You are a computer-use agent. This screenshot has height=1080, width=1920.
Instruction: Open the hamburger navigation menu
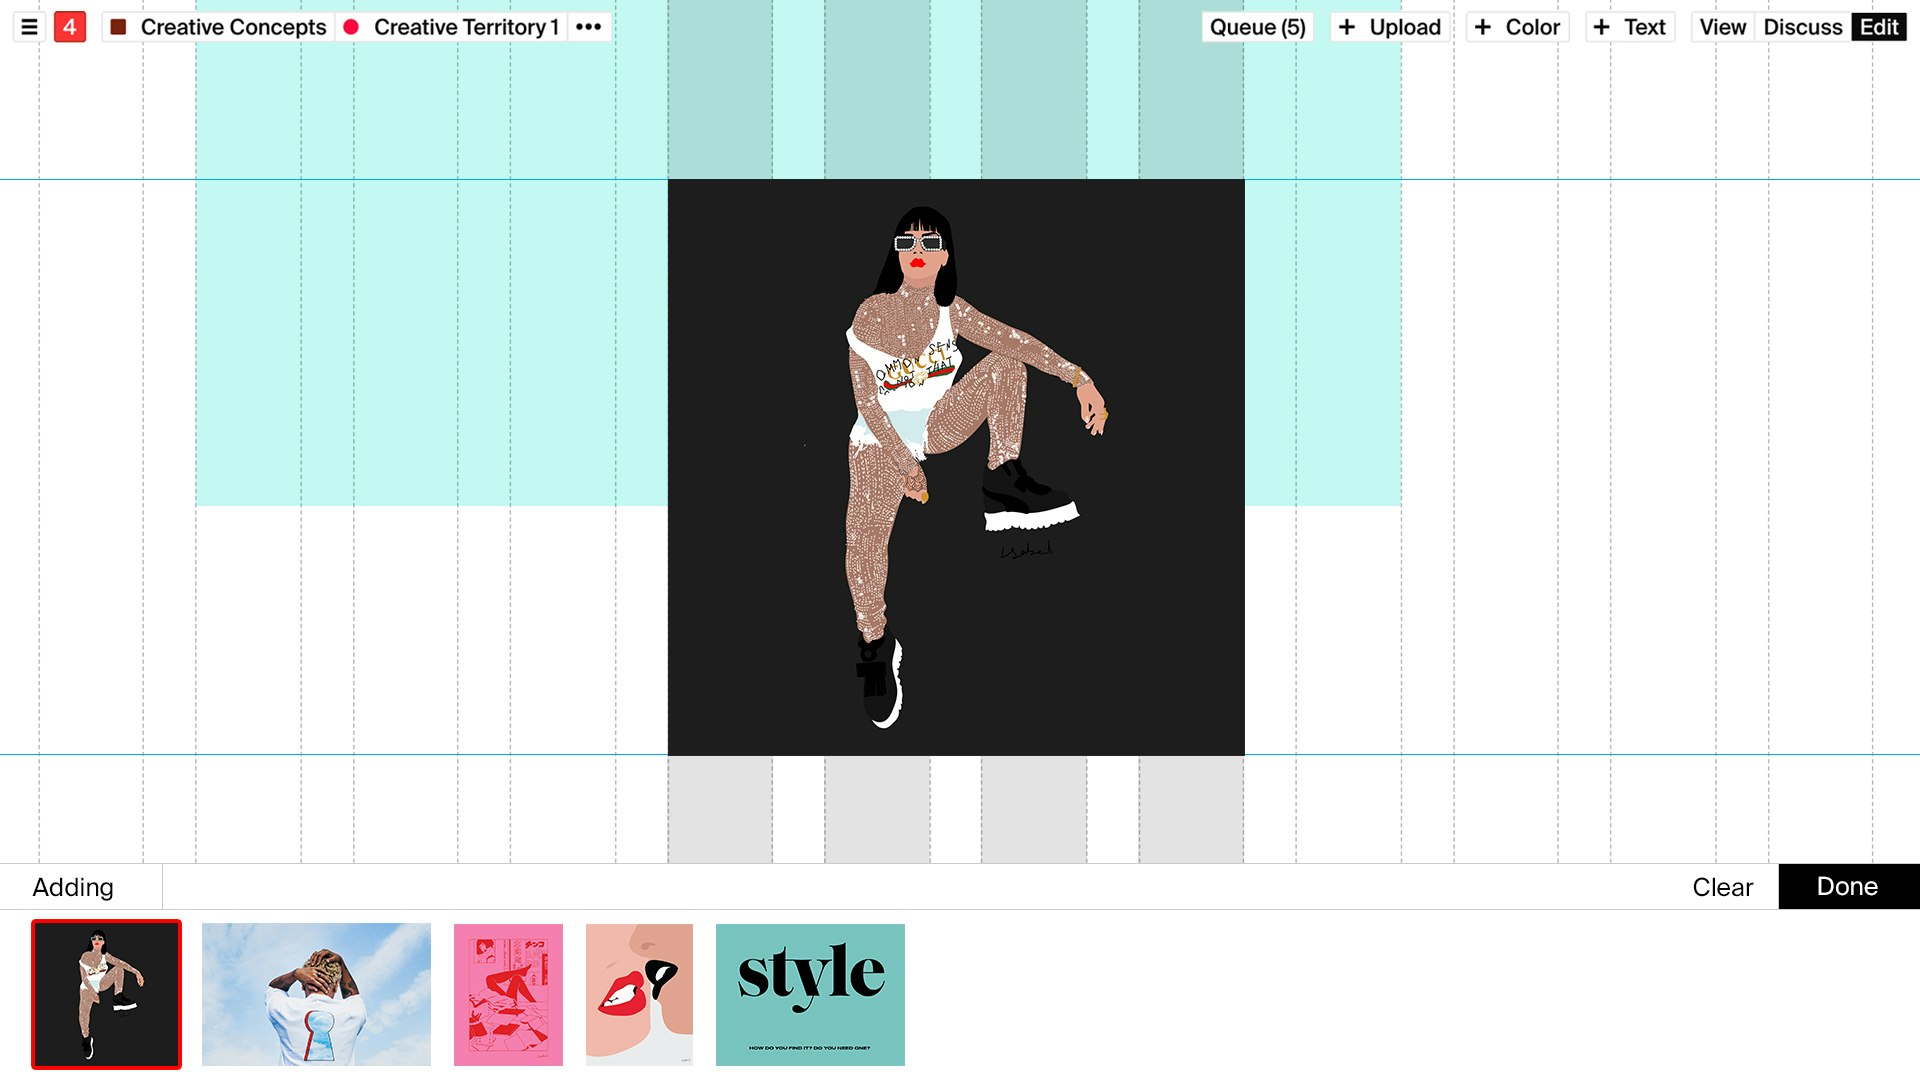(x=27, y=27)
